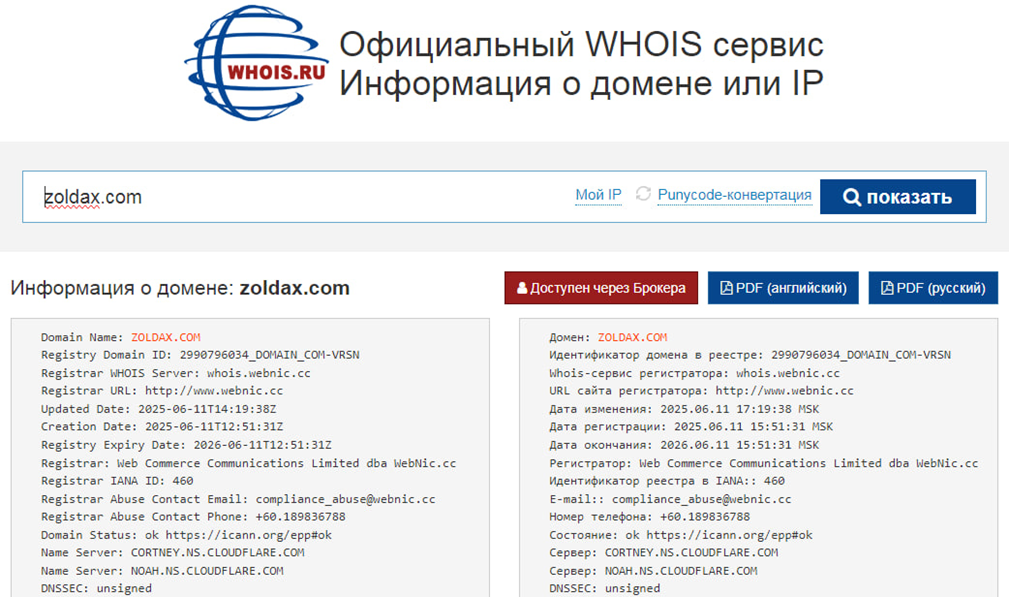Click the ZOLDAX.COM value after Domain Name

point(166,337)
